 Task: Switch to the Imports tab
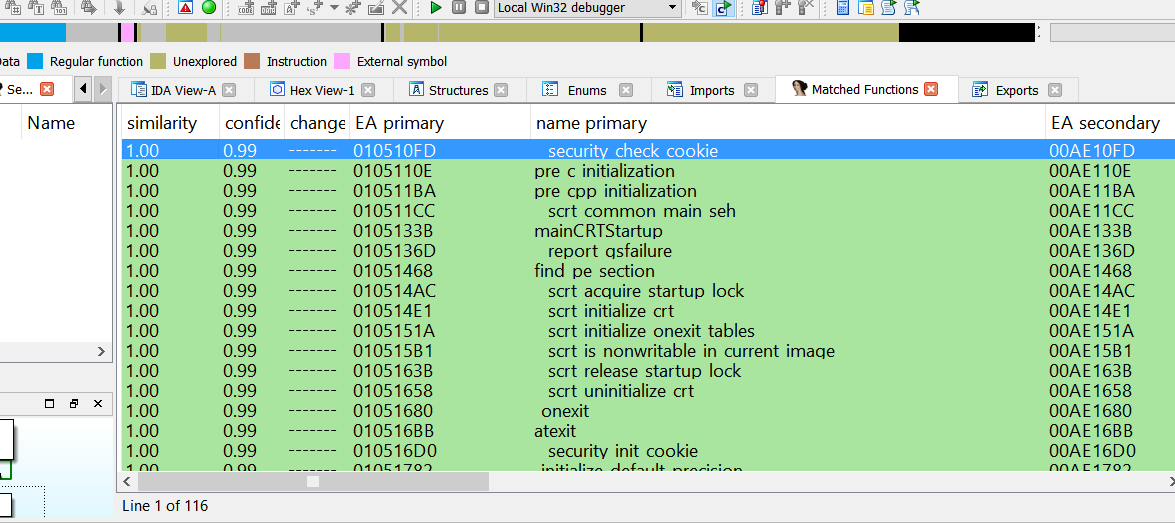(x=711, y=90)
